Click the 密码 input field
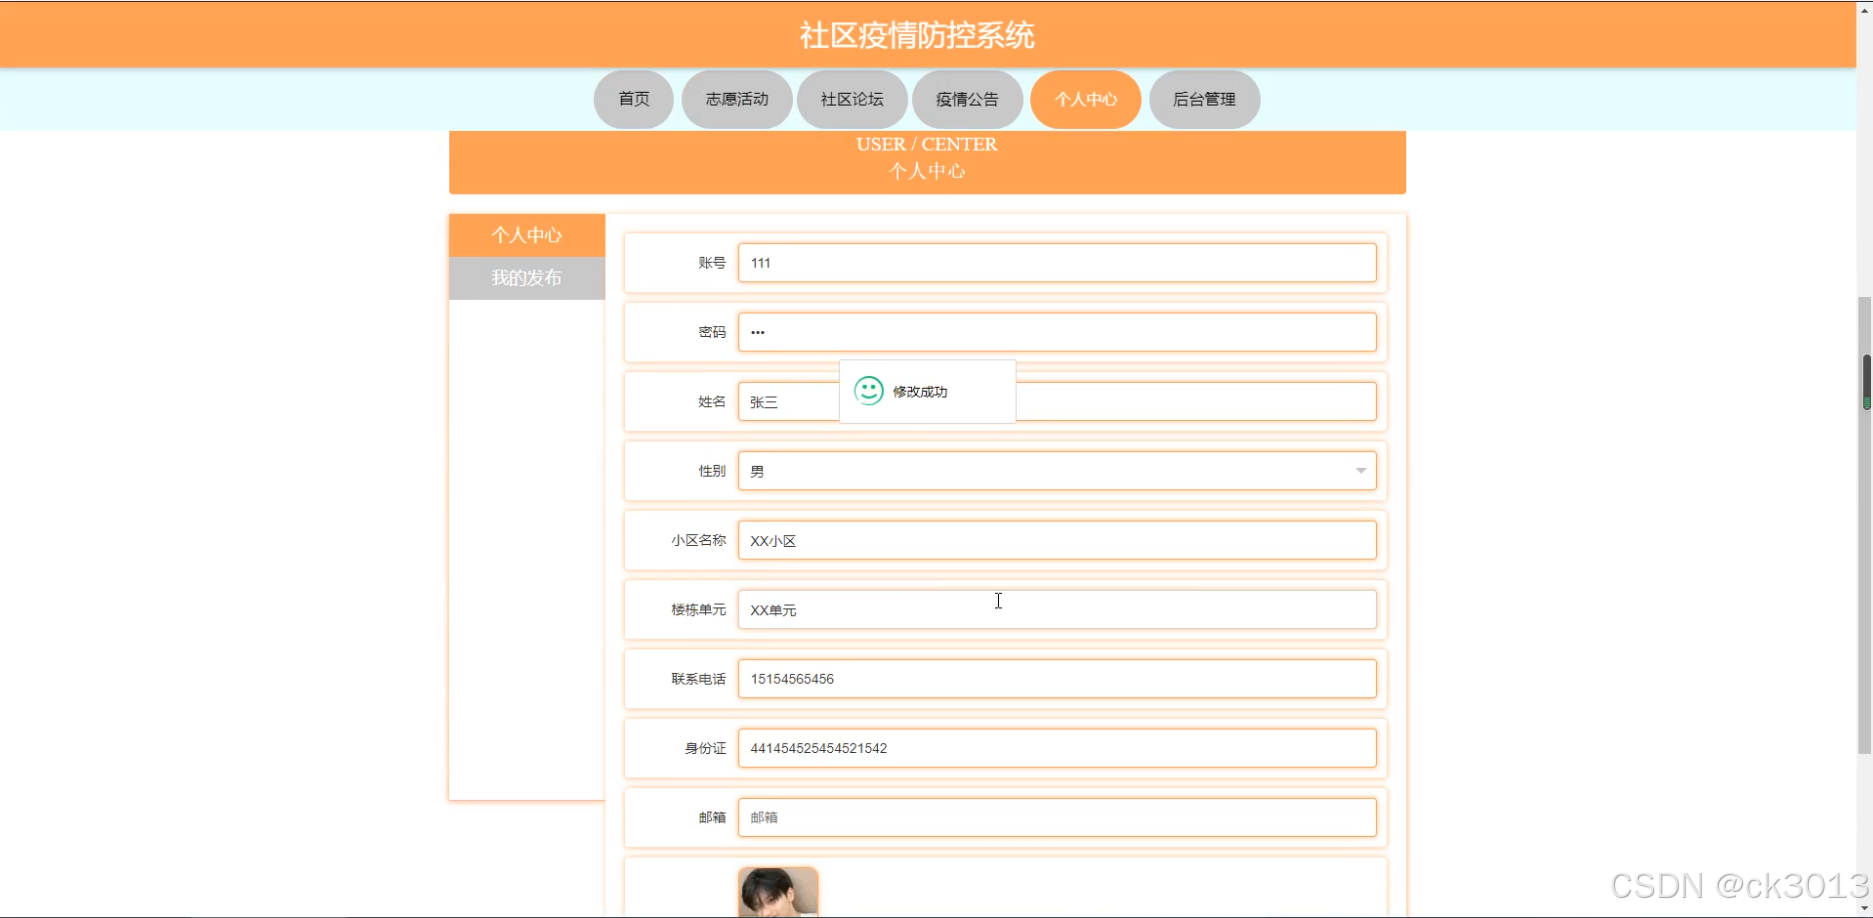This screenshot has height=918, width=1873. pyautogui.click(x=1057, y=332)
